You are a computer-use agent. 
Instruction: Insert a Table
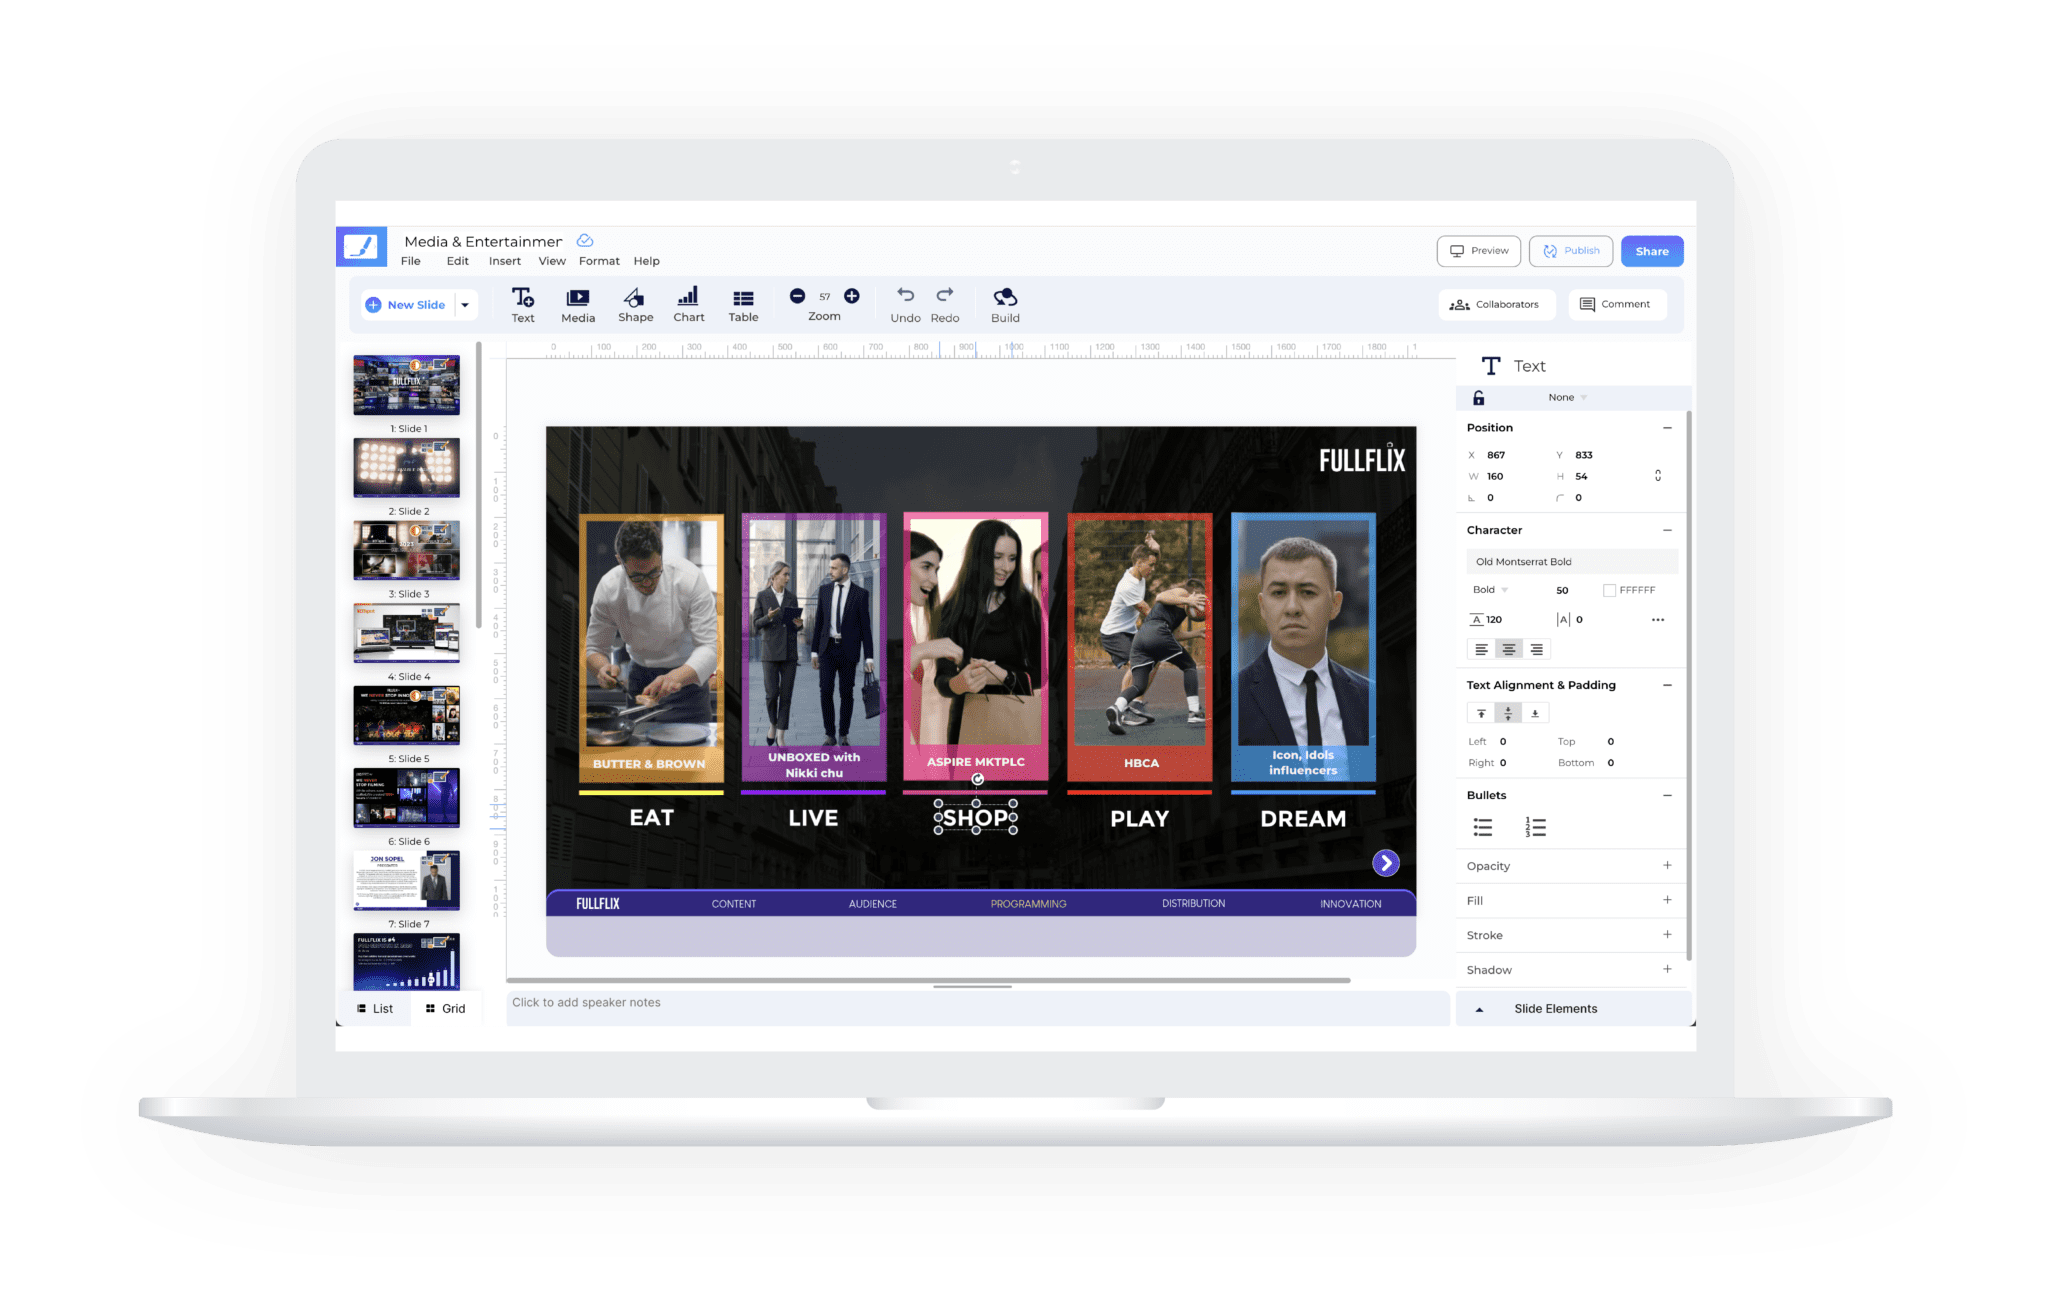[x=743, y=303]
